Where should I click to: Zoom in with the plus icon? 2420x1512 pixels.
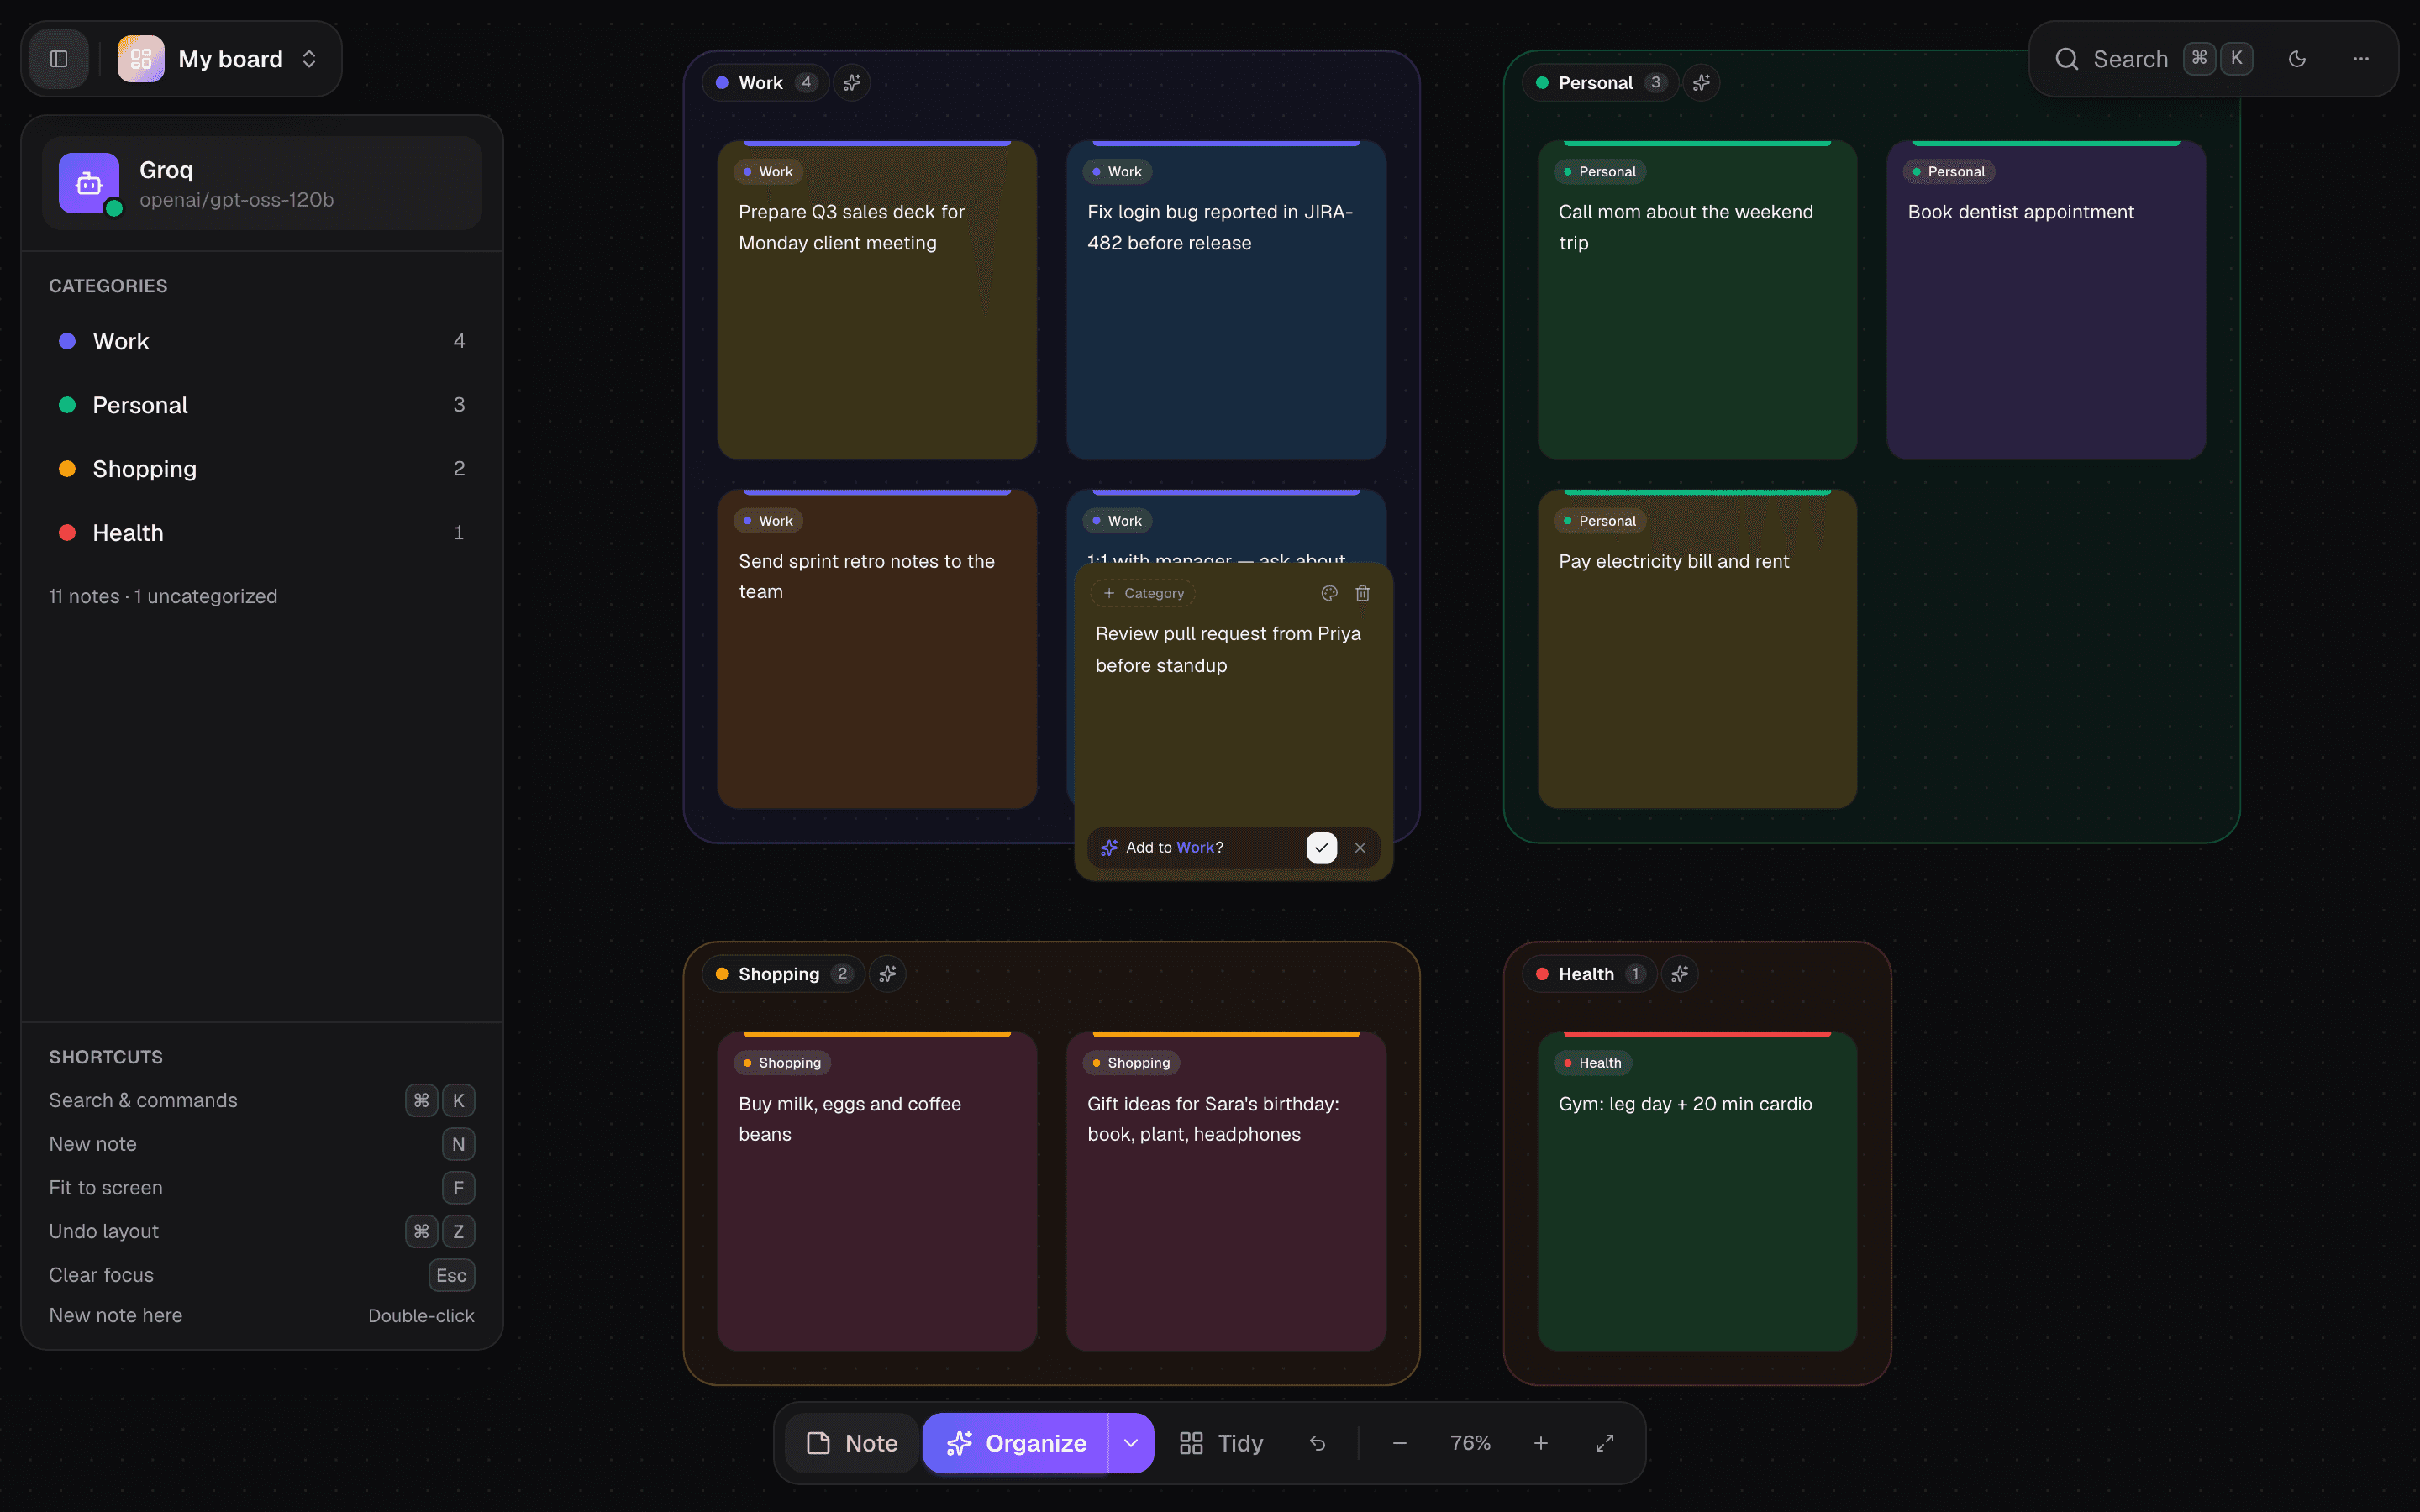pyautogui.click(x=1541, y=1443)
